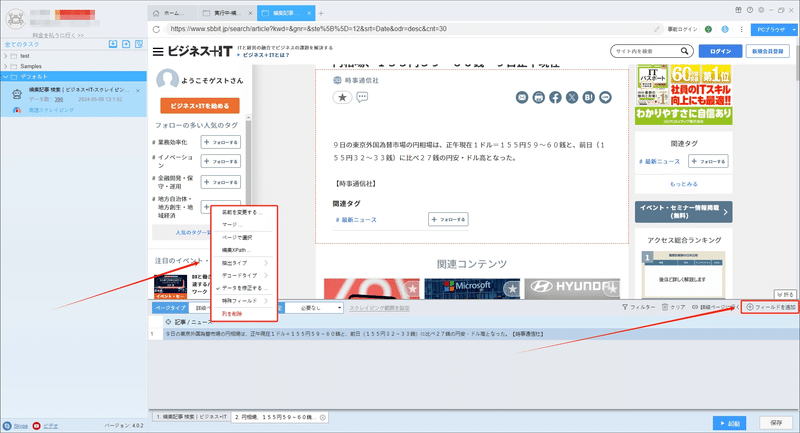Image resolution: width=800 pixels, height=433 pixels.
Task: Click the new task icon in sidebar header
Action: pos(126,44)
